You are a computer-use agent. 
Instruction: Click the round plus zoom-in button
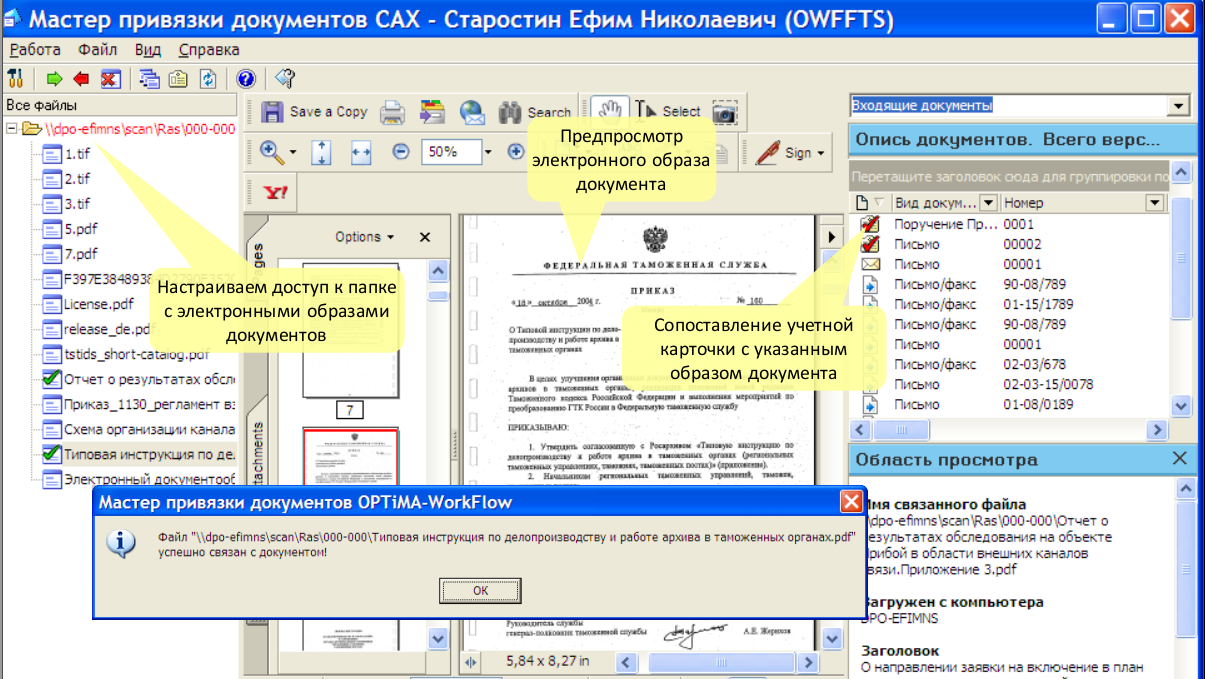516,152
